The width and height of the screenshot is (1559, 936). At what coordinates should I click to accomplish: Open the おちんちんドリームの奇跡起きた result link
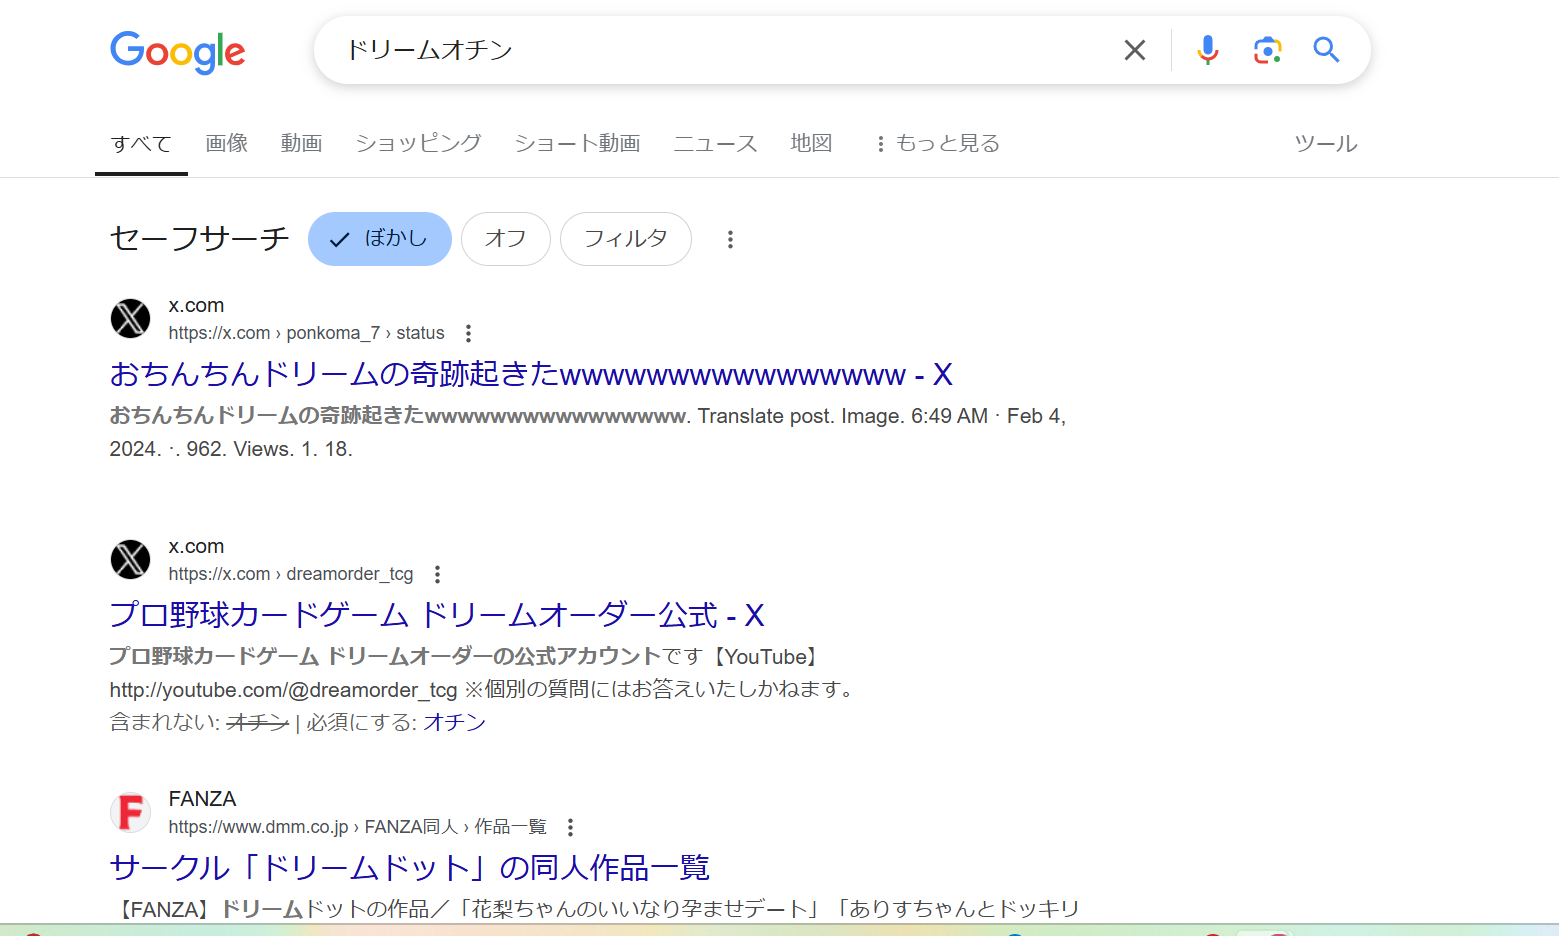click(x=531, y=374)
